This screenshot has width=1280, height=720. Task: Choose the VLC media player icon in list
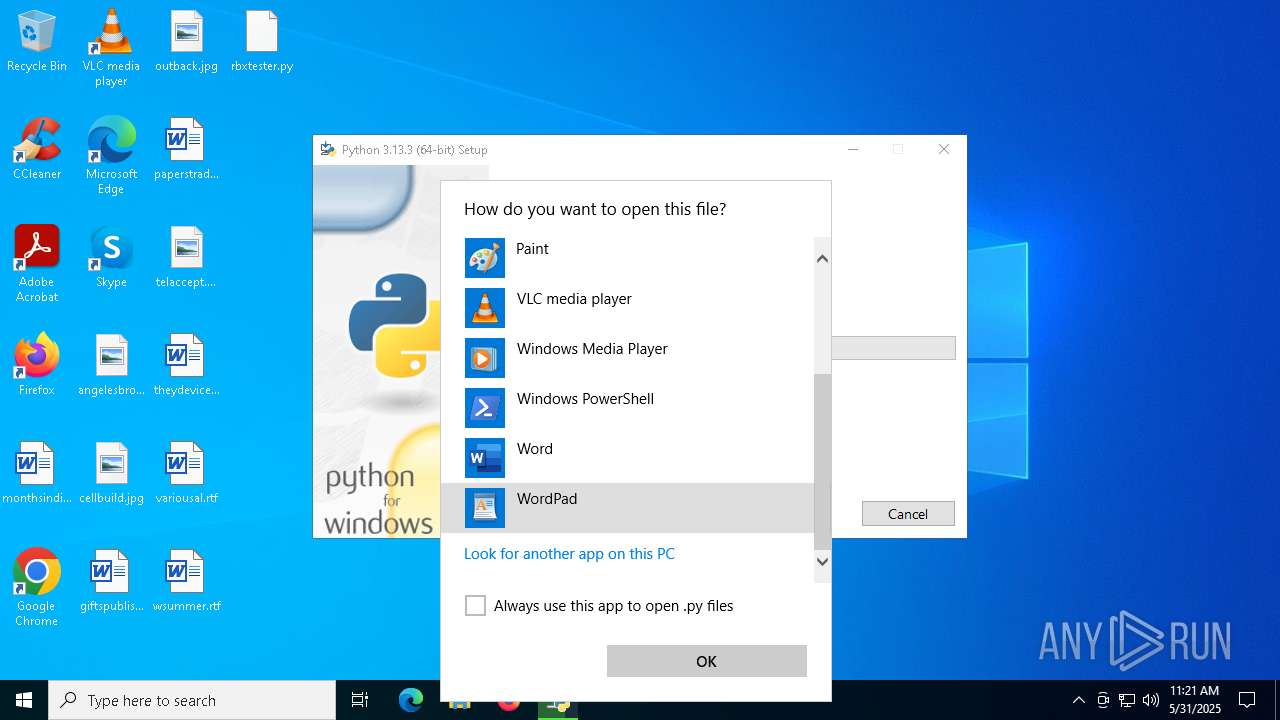[485, 308]
